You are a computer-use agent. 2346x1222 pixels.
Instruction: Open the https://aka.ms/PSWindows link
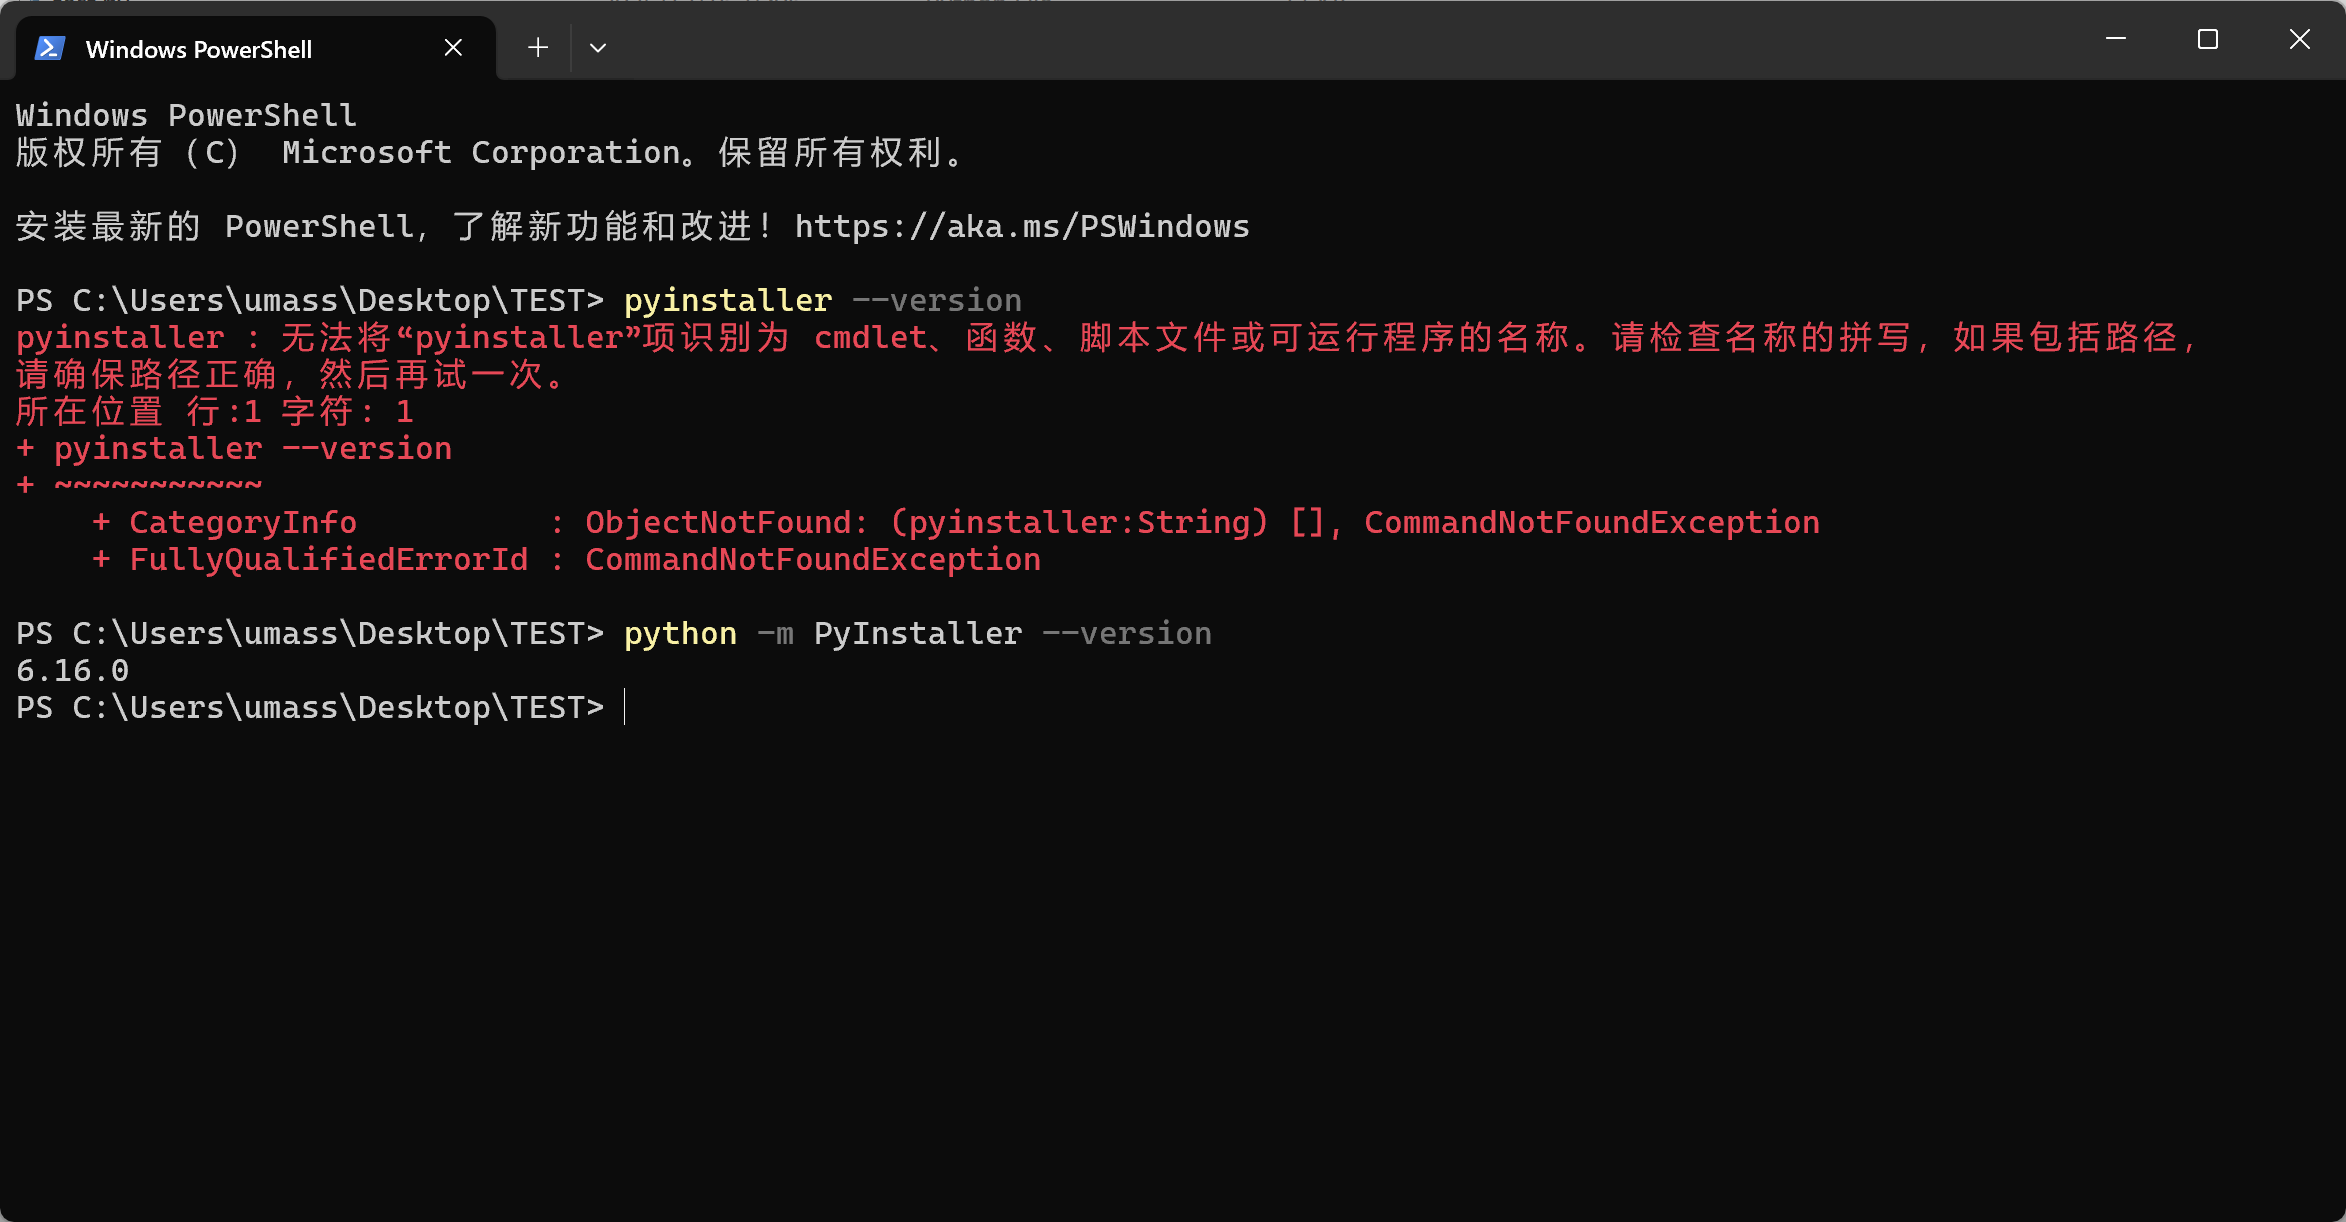[1021, 227]
